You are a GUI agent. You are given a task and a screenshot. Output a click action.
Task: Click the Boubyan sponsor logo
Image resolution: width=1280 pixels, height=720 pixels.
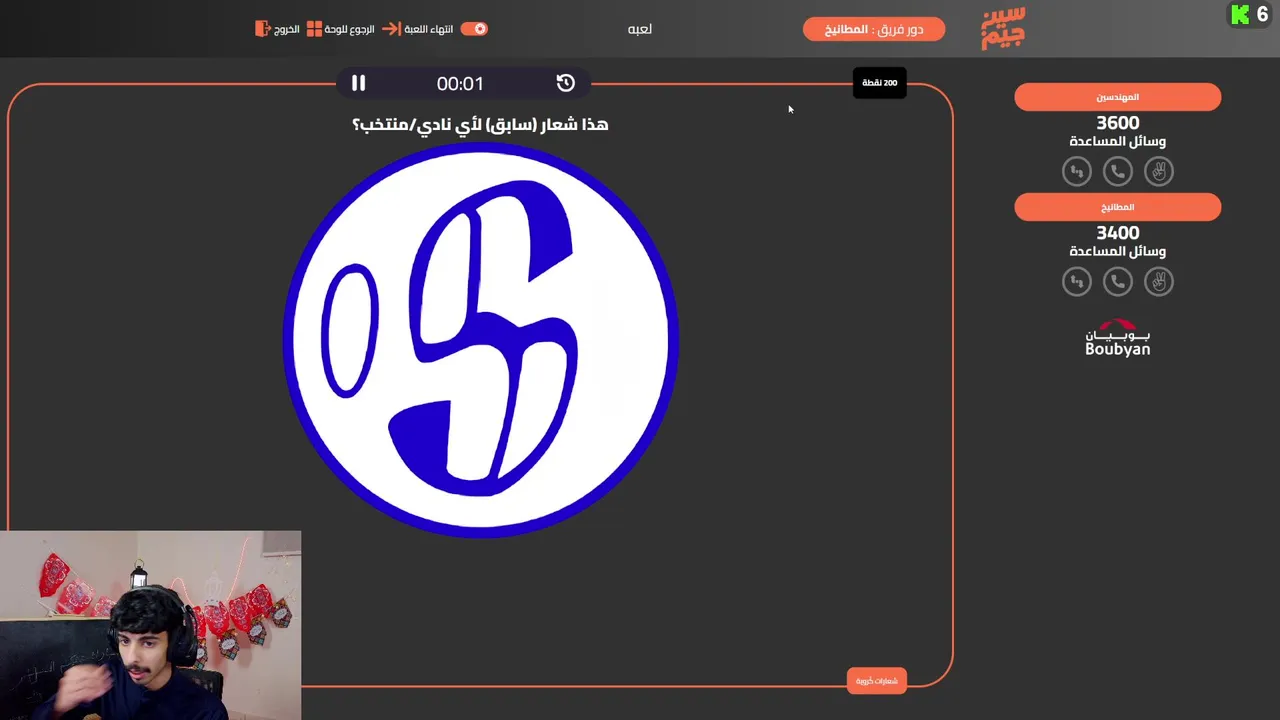(x=1118, y=338)
